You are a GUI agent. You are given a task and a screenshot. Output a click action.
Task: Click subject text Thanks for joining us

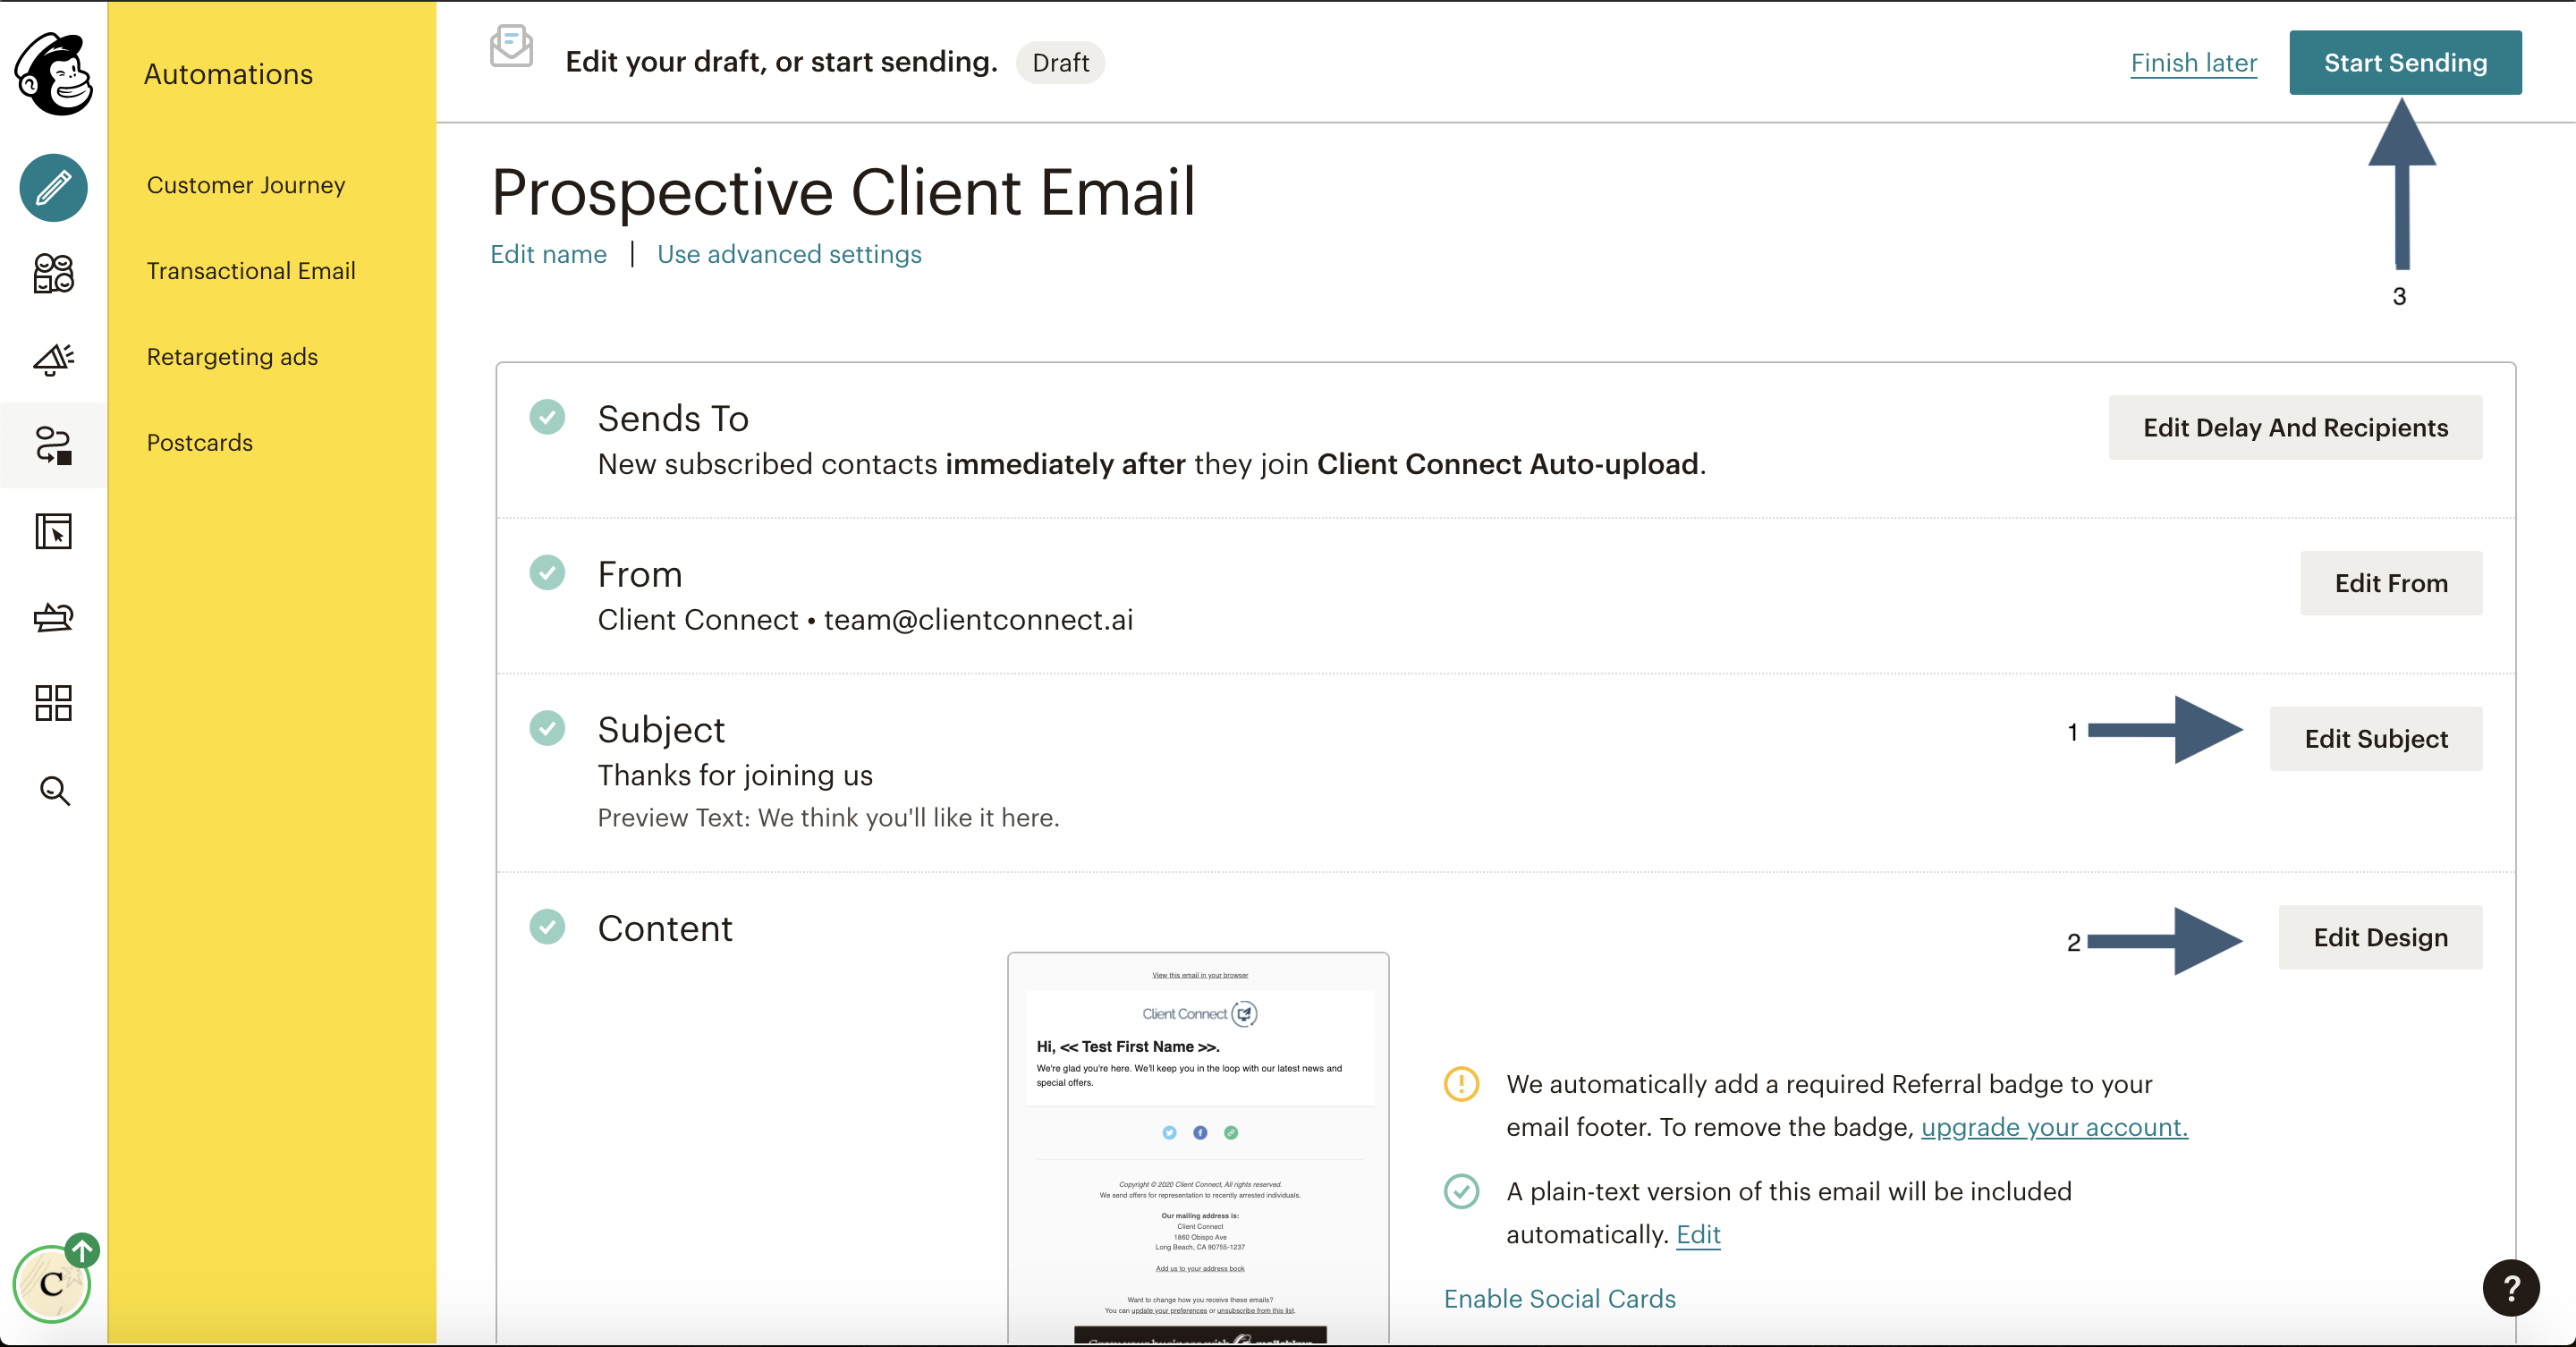pos(735,775)
